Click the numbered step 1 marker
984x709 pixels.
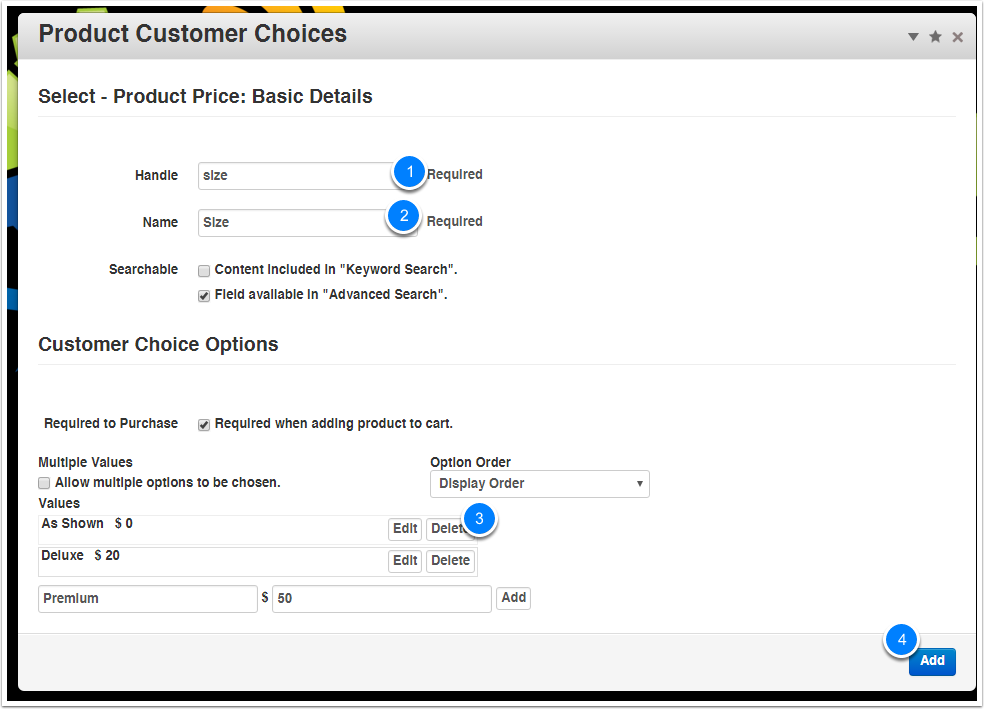point(408,173)
